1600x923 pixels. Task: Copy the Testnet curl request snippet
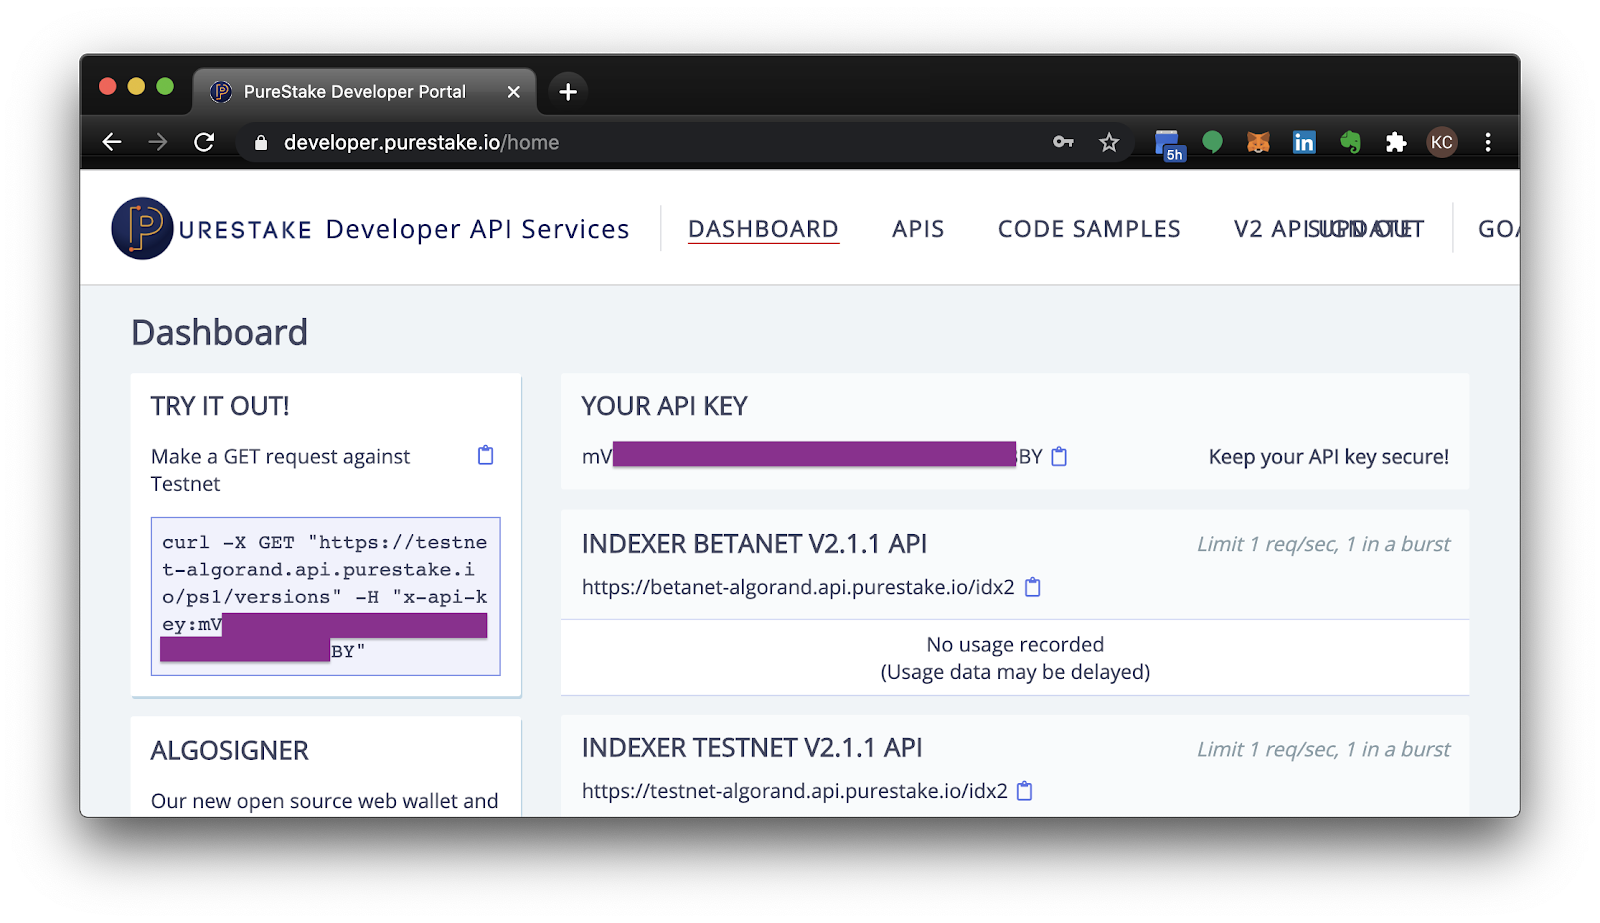pyautogui.click(x=486, y=455)
